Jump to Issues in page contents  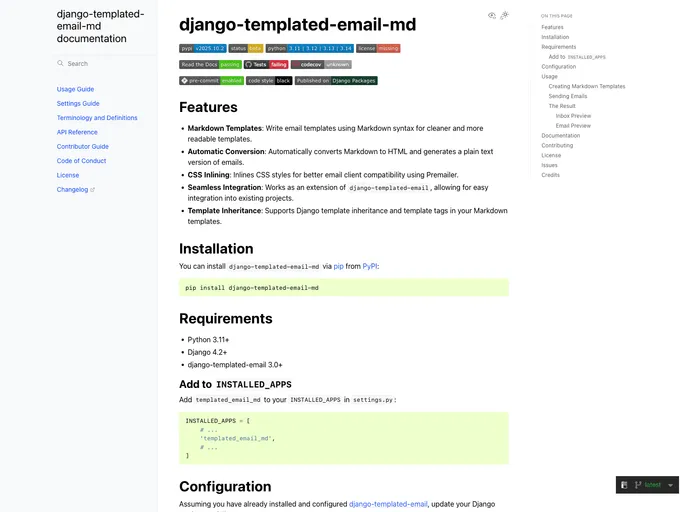point(549,165)
